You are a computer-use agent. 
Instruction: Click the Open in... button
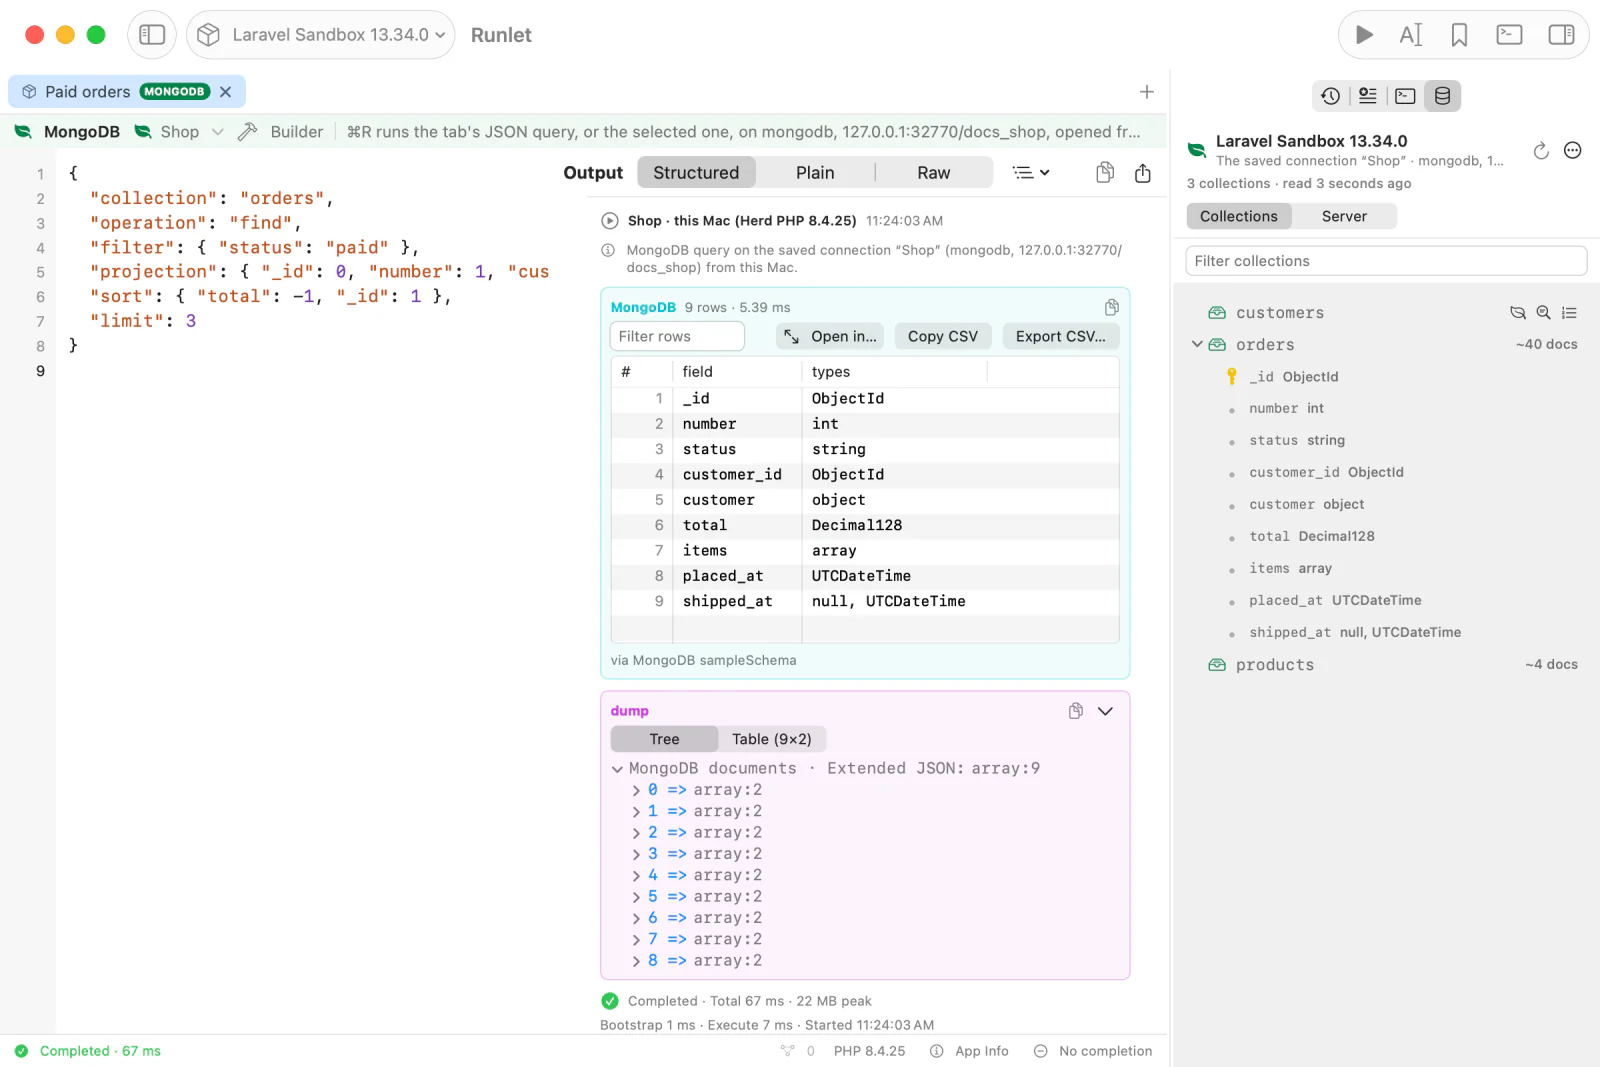click(831, 336)
